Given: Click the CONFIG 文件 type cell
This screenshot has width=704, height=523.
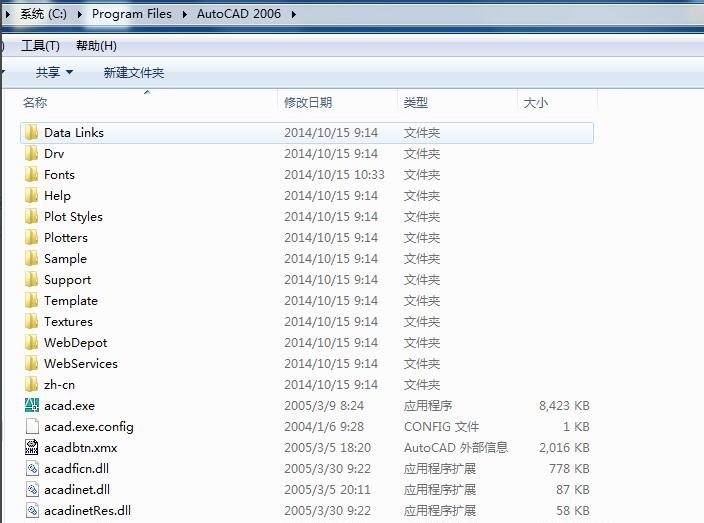Looking at the screenshot, I should (x=442, y=426).
